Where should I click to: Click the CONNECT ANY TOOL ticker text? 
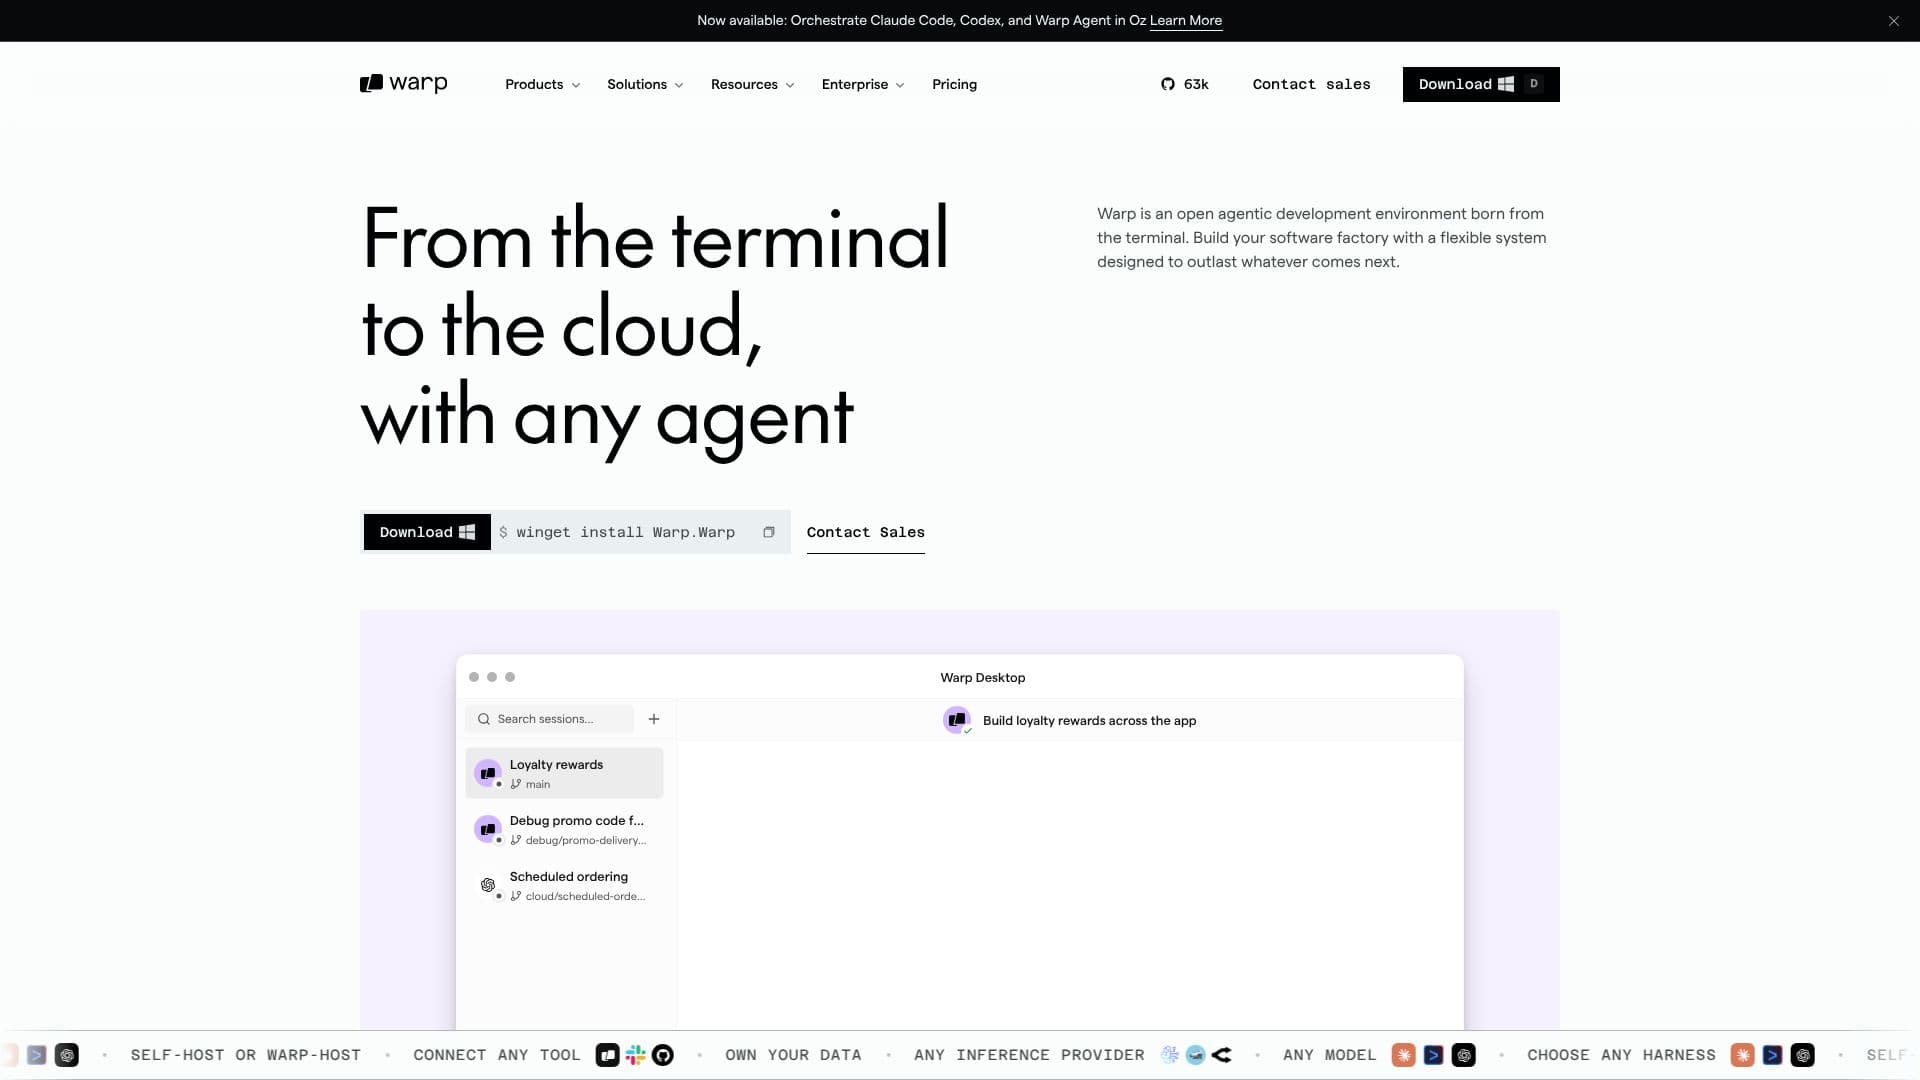point(497,1055)
